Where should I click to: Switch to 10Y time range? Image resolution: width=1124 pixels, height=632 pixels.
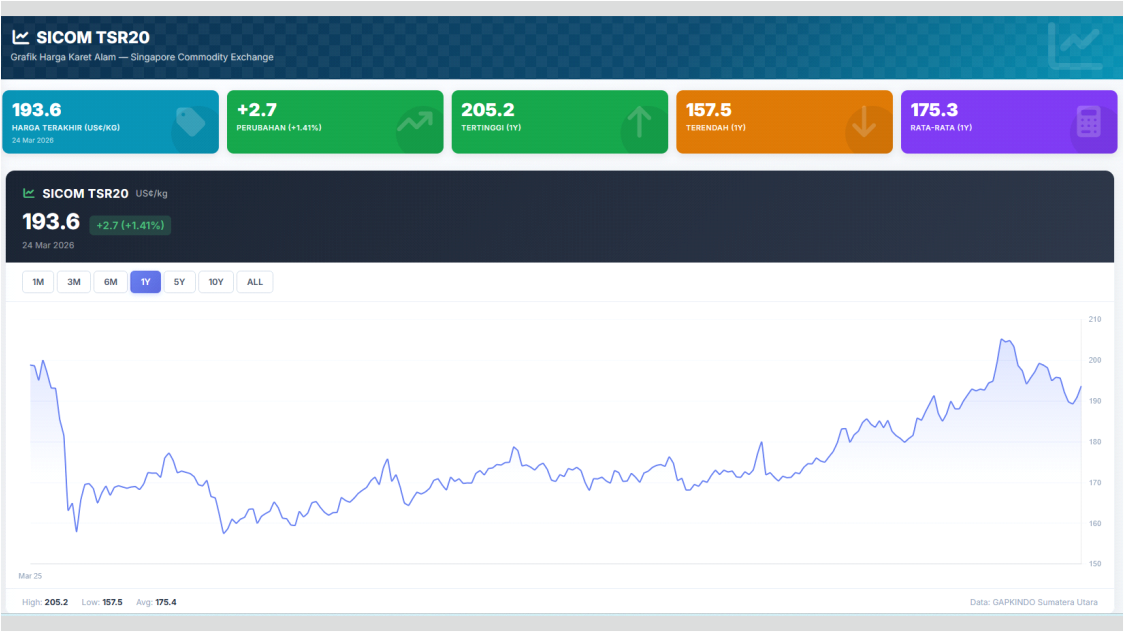[x=216, y=282]
